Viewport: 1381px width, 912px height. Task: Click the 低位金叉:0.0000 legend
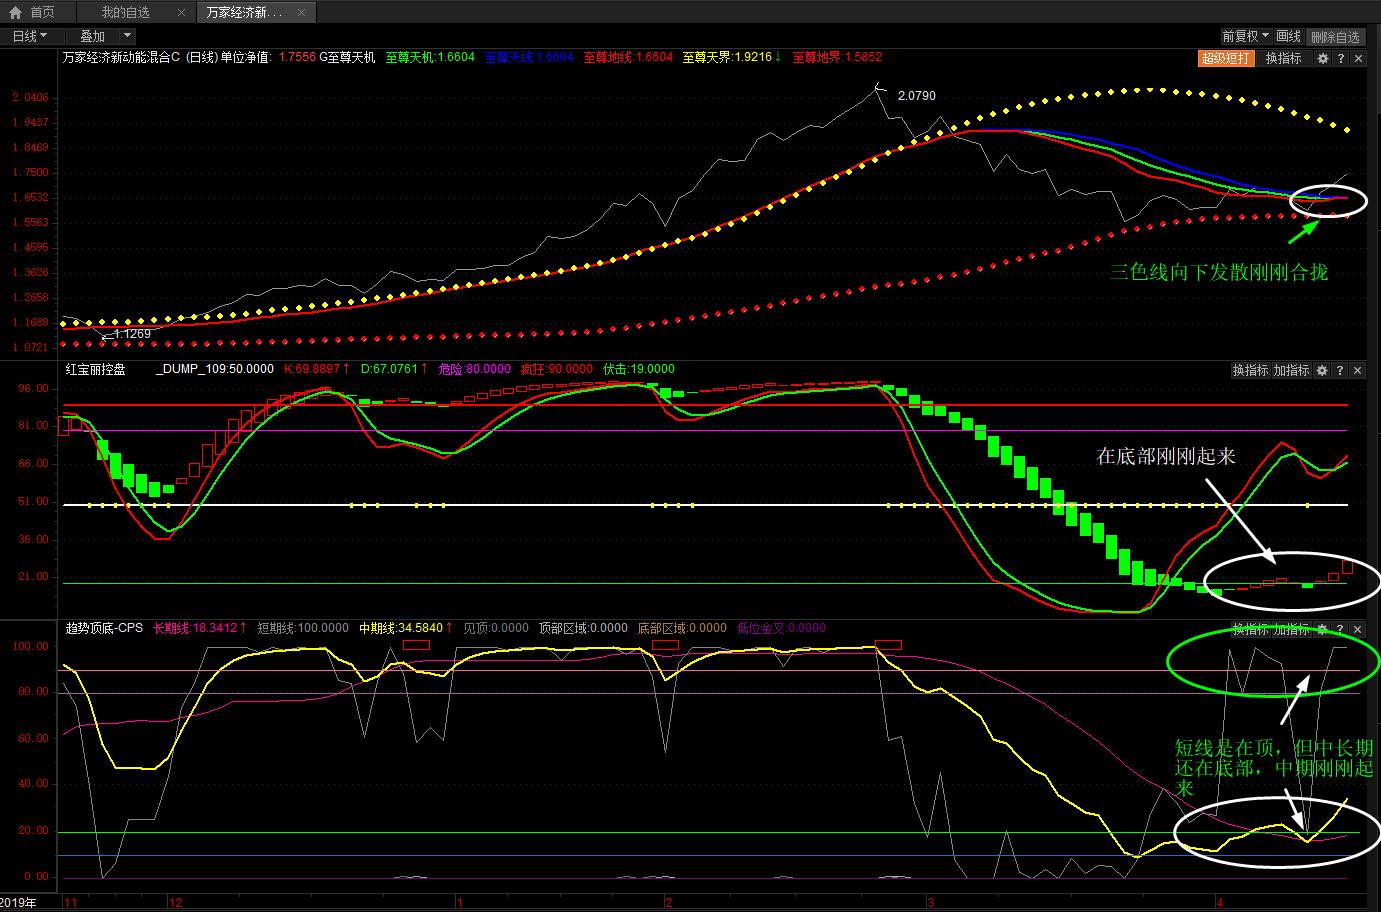(782, 628)
